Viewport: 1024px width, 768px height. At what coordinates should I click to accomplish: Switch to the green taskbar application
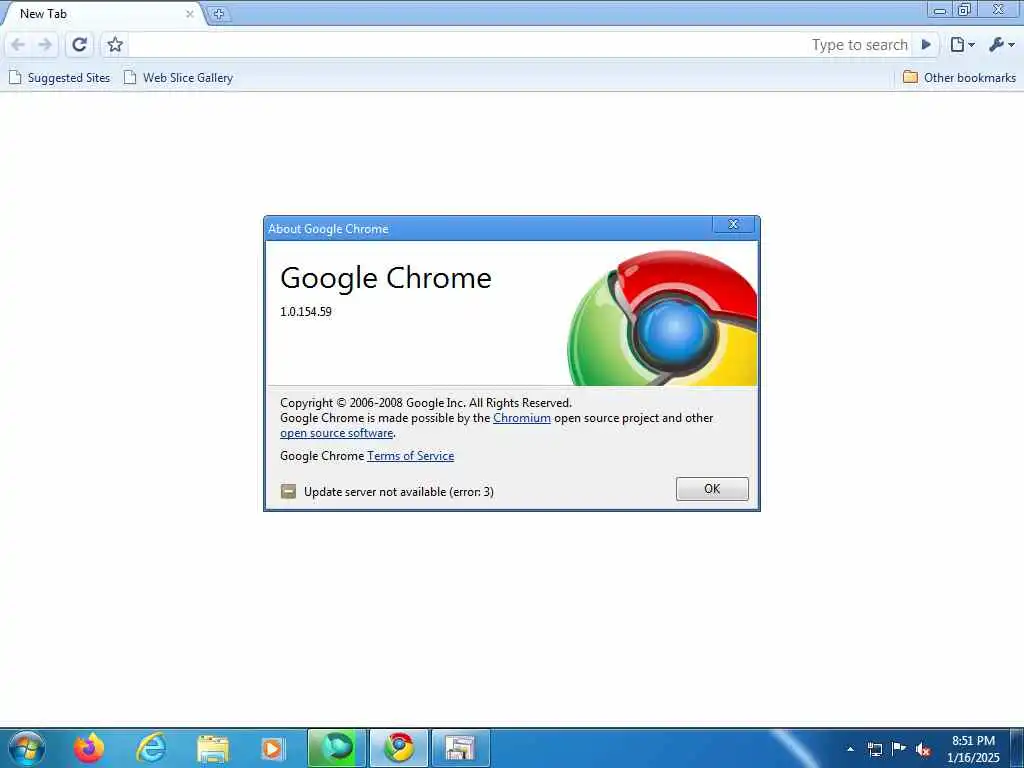point(336,748)
